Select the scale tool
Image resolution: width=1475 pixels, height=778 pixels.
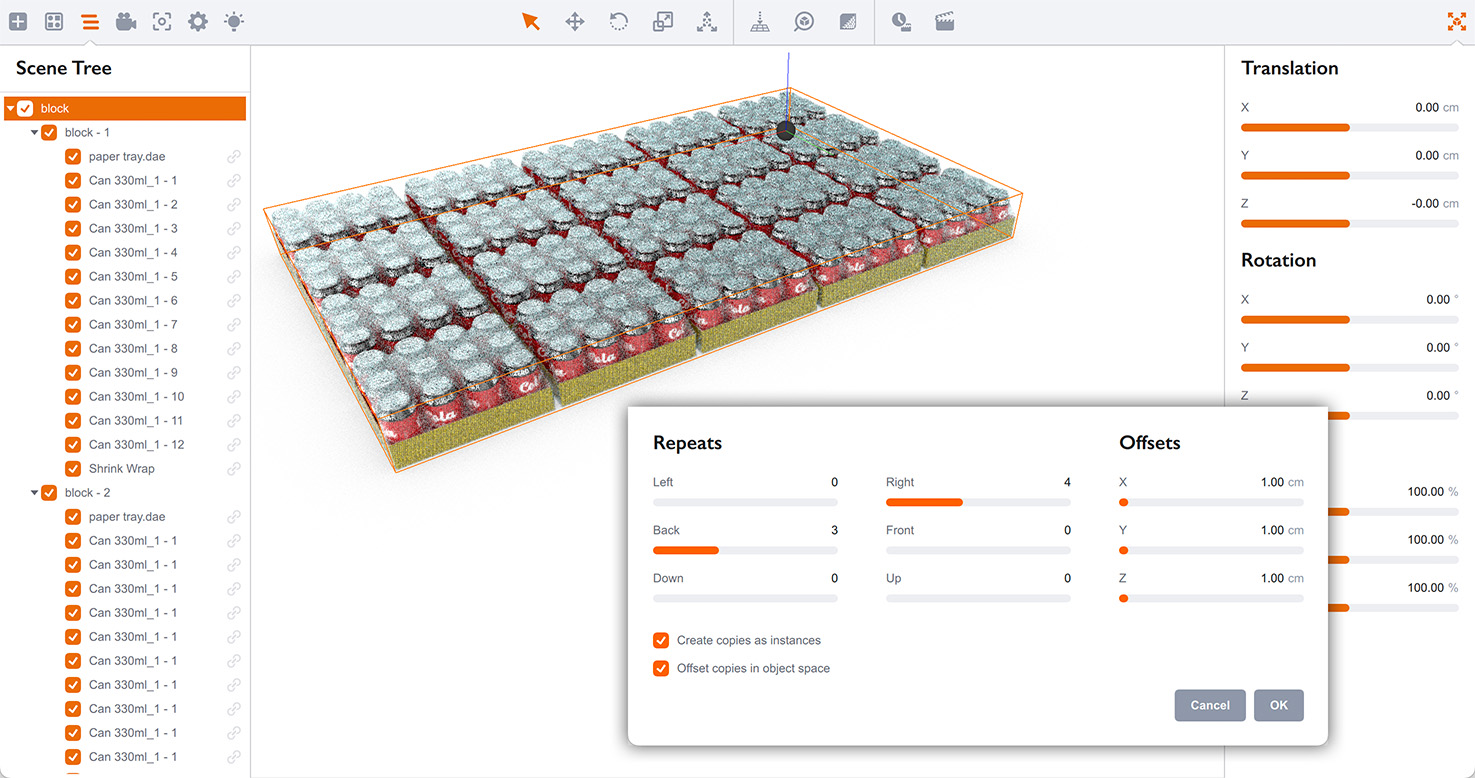click(x=663, y=21)
